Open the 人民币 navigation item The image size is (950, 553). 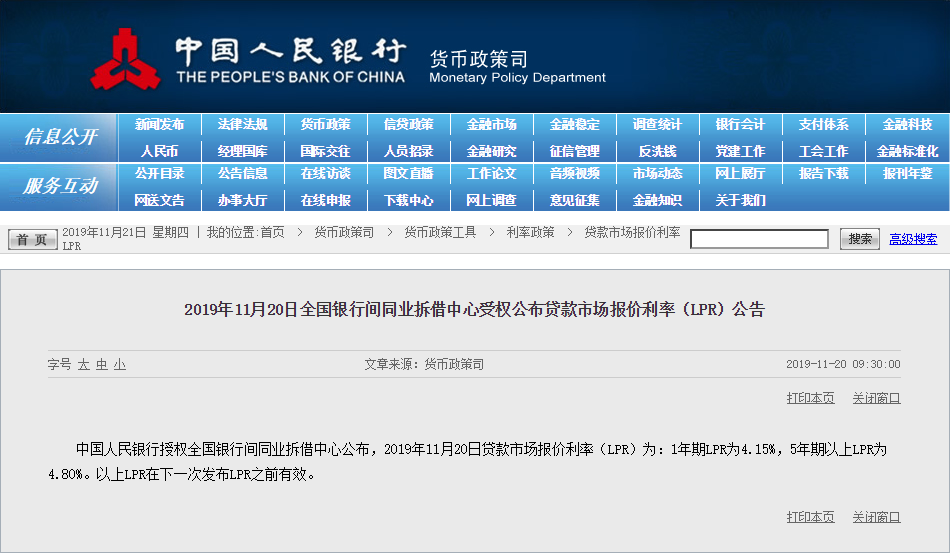[160, 151]
